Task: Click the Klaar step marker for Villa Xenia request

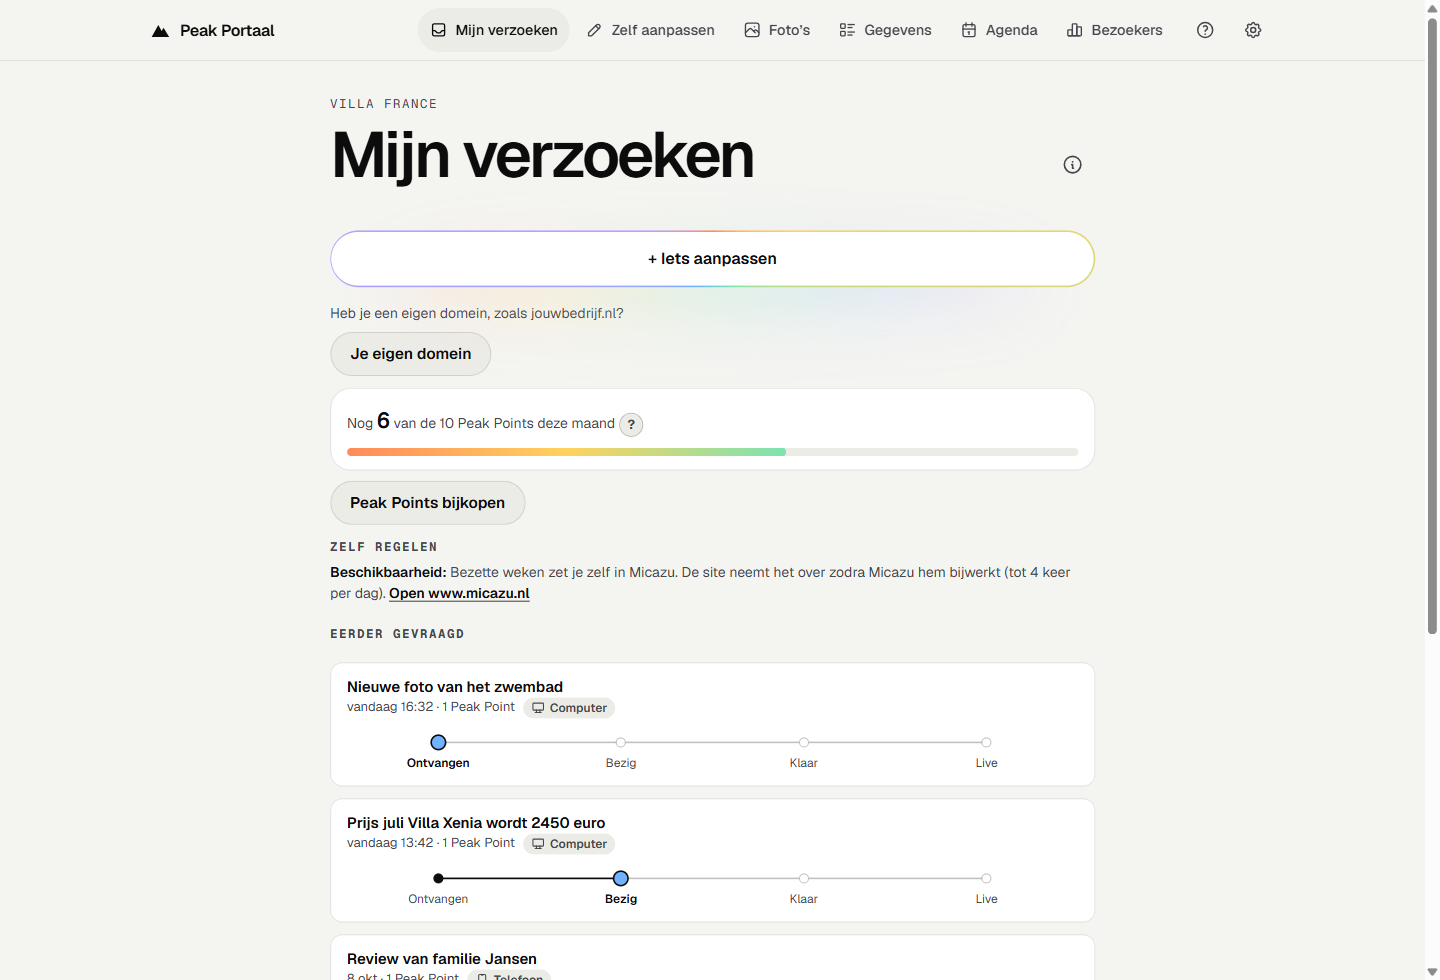Action: [x=804, y=878]
